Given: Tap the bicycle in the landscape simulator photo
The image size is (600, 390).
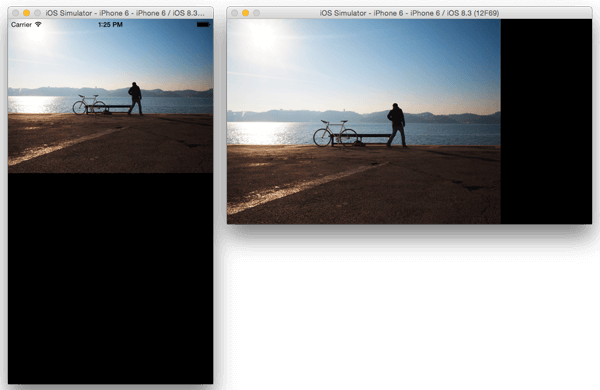Looking at the screenshot, I should pyautogui.click(x=335, y=133).
